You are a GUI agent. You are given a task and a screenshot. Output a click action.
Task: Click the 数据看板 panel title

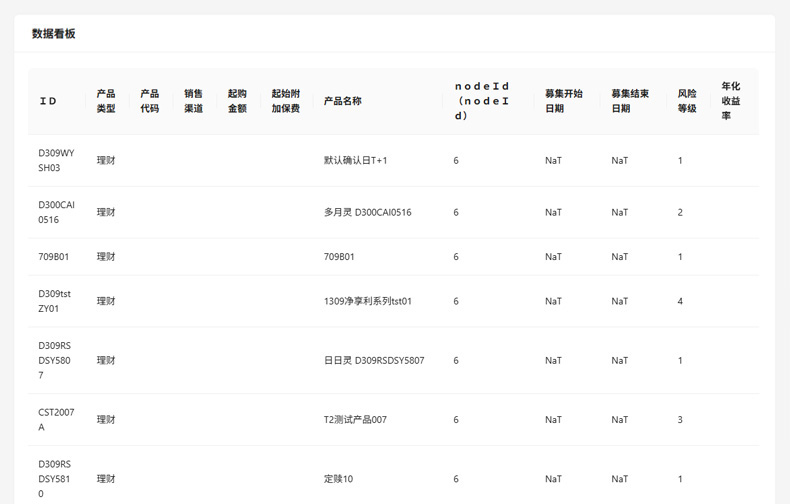pyautogui.click(x=54, y=33)
